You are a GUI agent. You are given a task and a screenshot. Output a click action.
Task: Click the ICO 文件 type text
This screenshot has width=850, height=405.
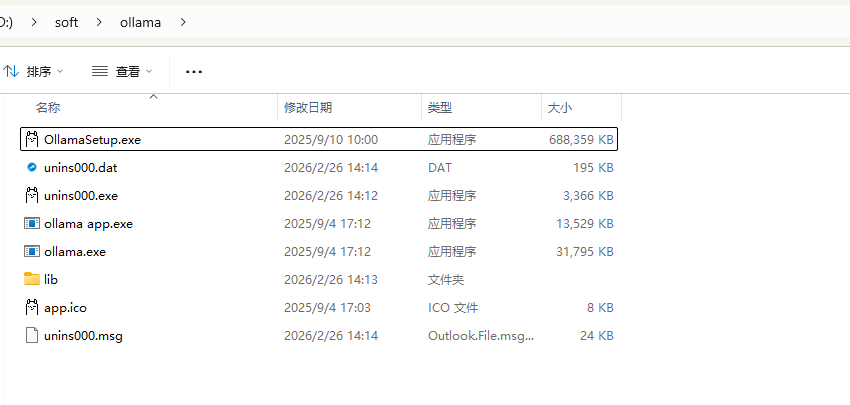pyautogui.click(x=453, y=307)
